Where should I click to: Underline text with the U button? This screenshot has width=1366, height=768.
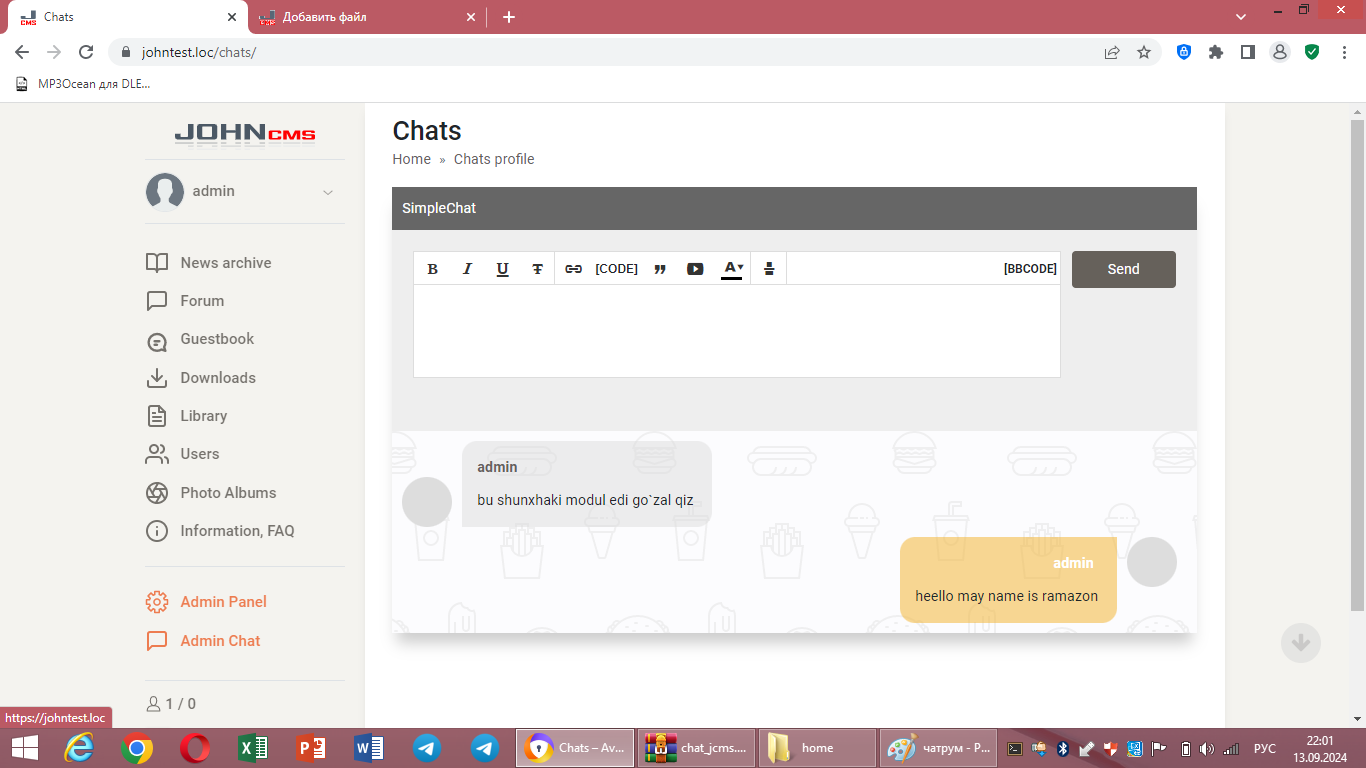(x=502, y=269)
